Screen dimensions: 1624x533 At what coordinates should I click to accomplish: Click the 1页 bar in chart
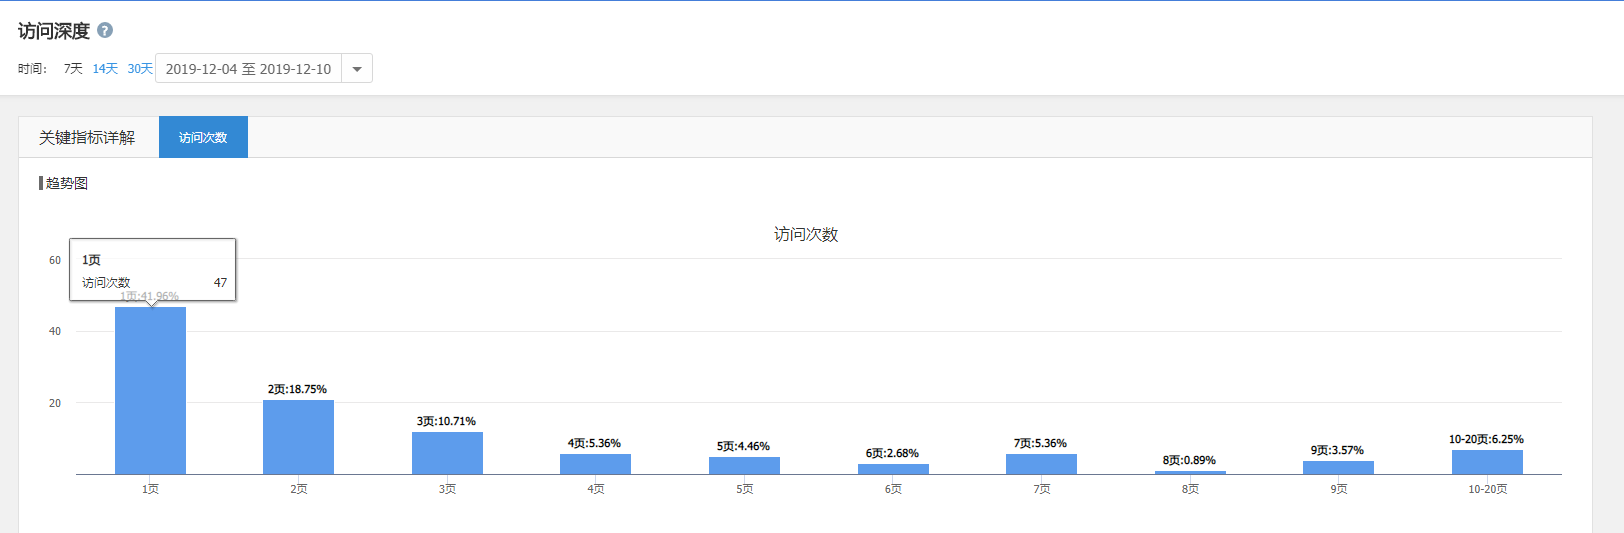pos(150,390)
